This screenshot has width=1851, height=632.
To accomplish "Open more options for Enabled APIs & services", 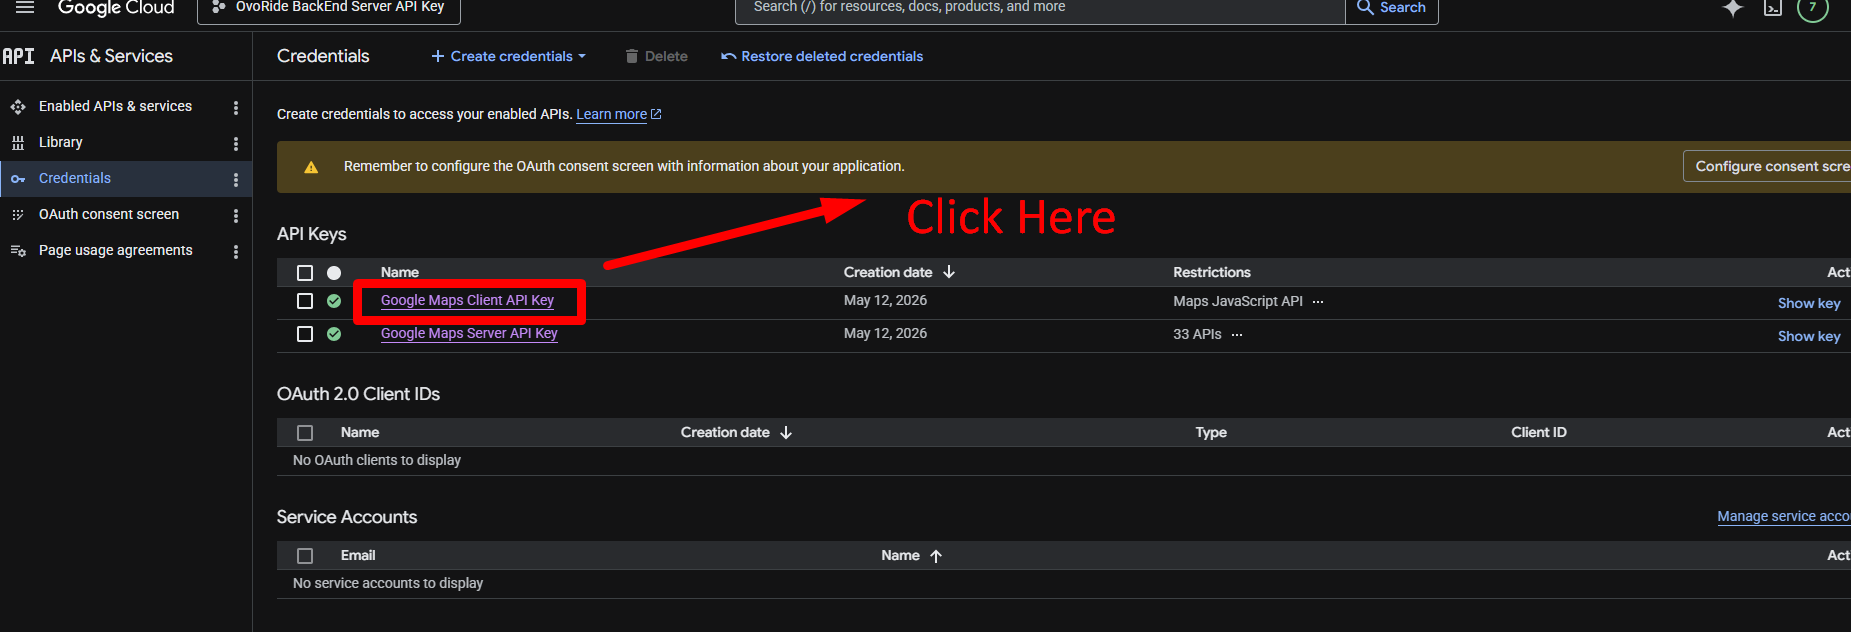I will click(236, 108).
